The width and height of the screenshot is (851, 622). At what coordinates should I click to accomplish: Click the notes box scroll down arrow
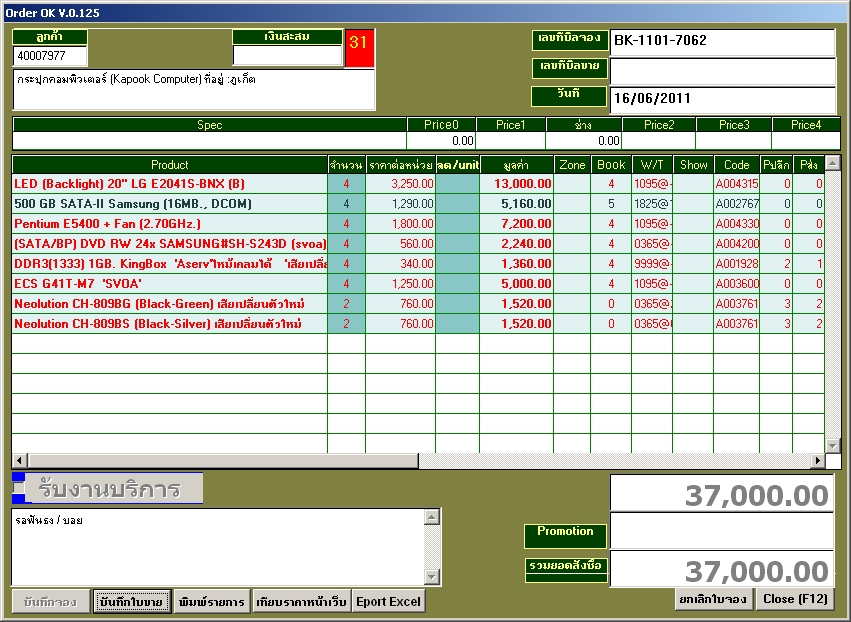431,577
